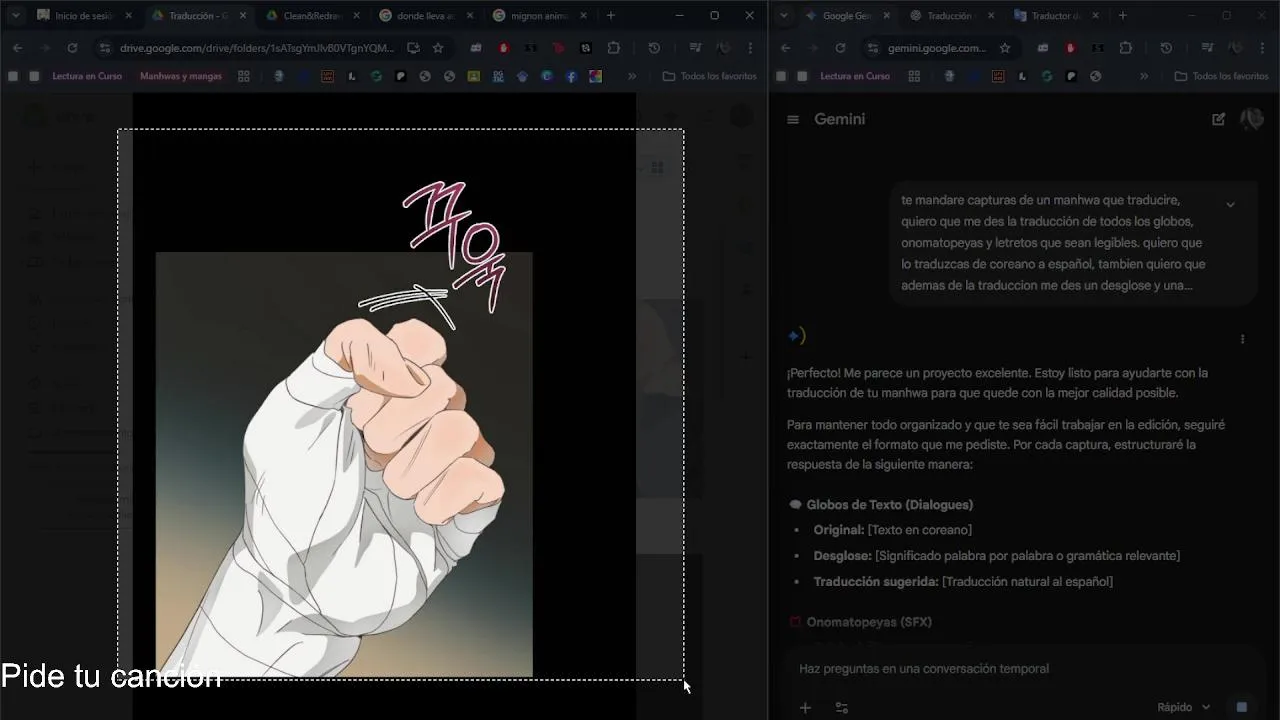
Task: Stop Gemini response generation
Action: [1241, 707]
